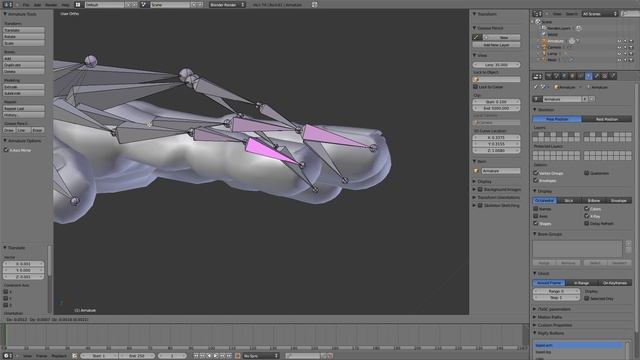640x360 pixels.
Task: Click the outliner editor-type icon
Action: point(537,14)
